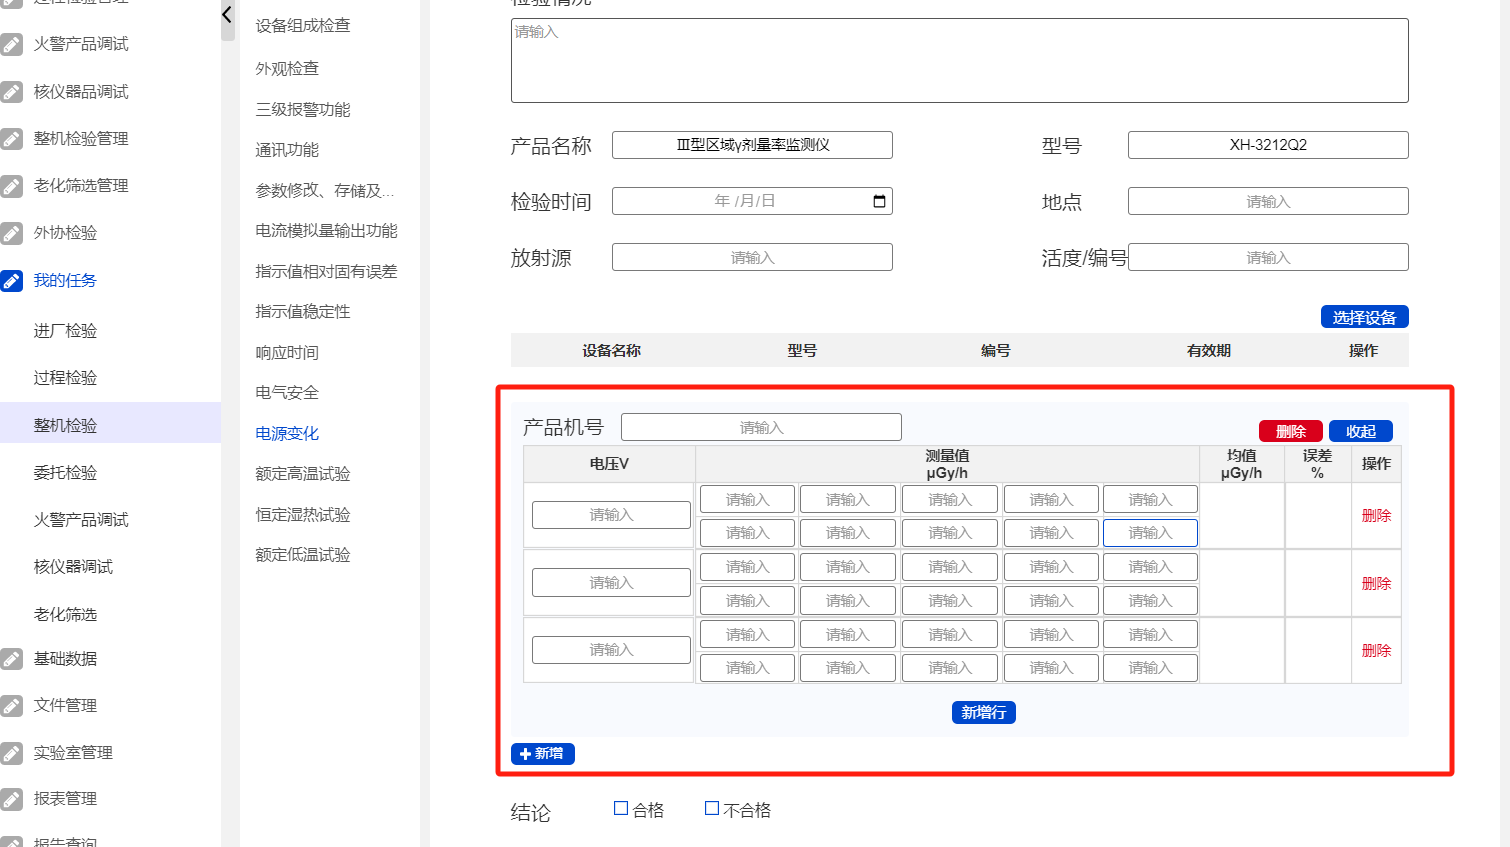Expand the 实验室管理 menu group
This screenshot has width=1510, height=847.
tap(73, 753)
